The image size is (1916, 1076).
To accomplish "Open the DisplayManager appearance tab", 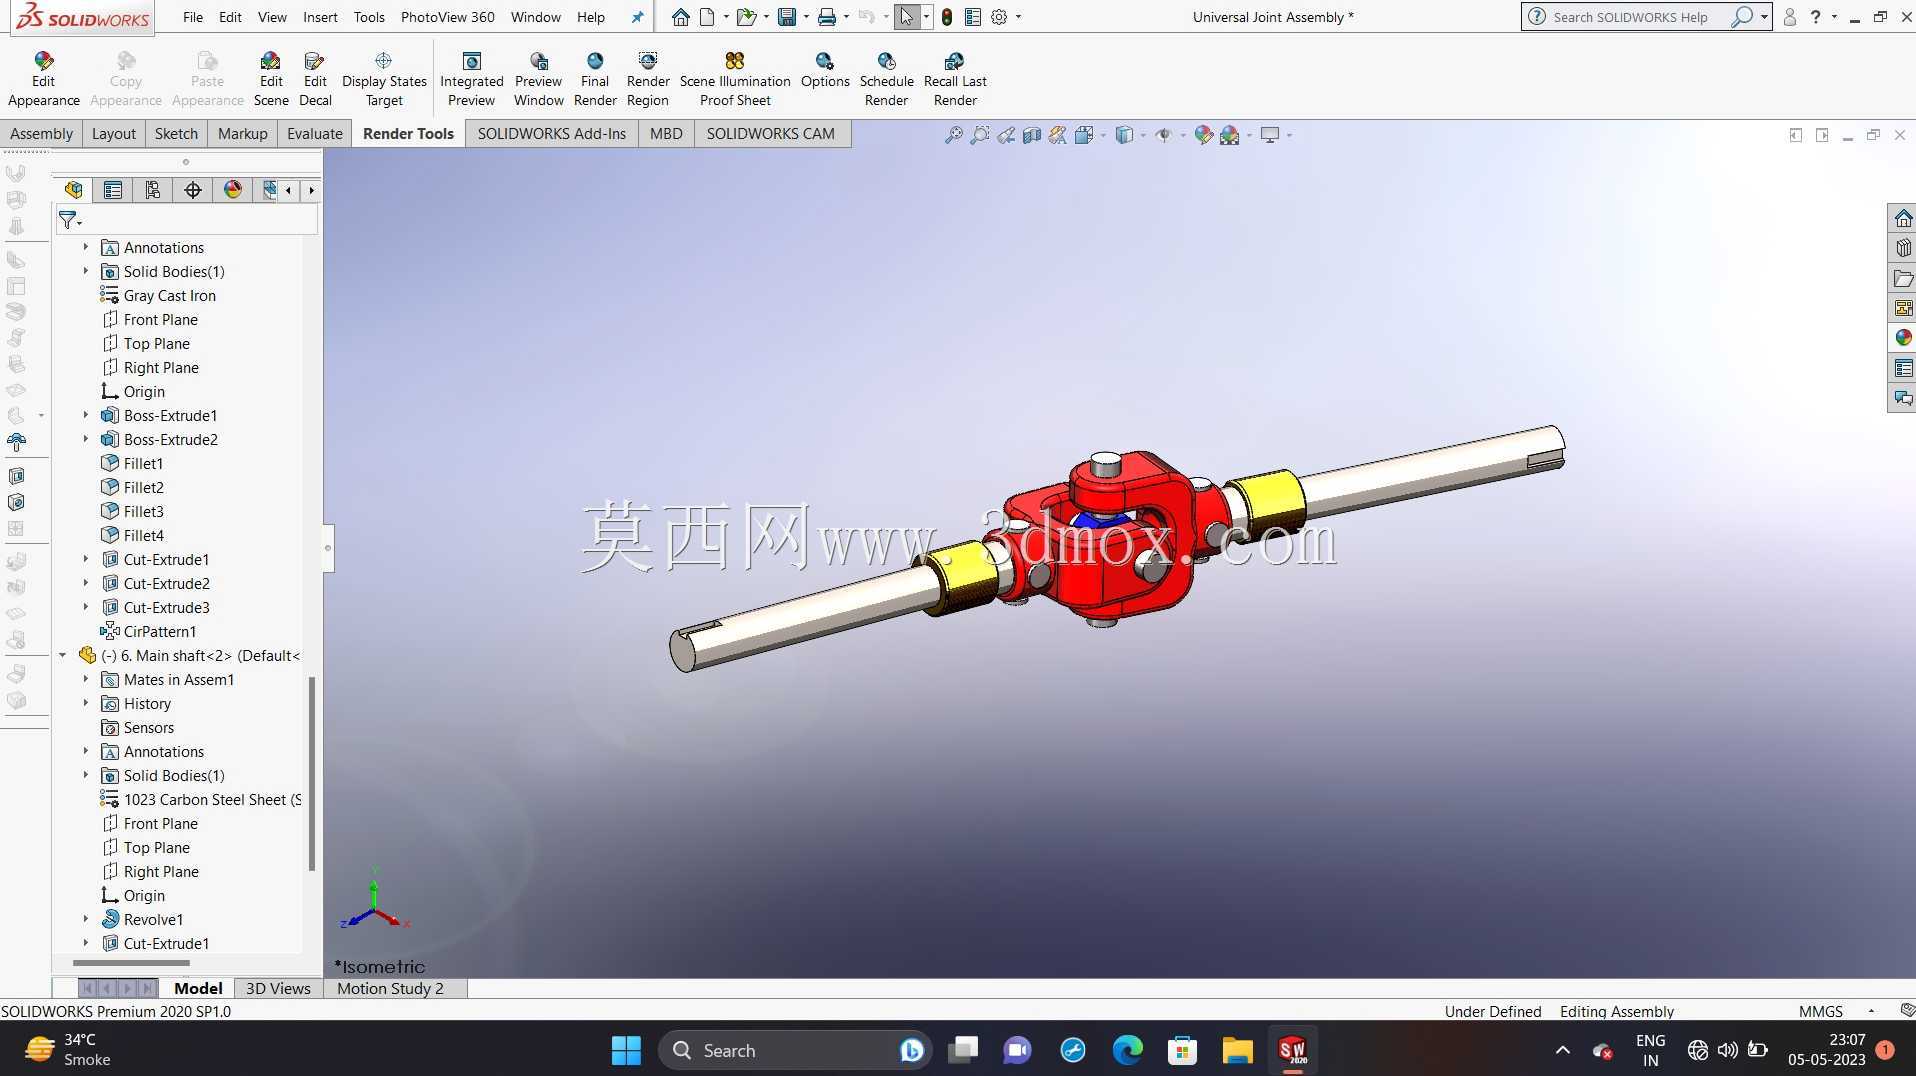I will tap(233, 190).
